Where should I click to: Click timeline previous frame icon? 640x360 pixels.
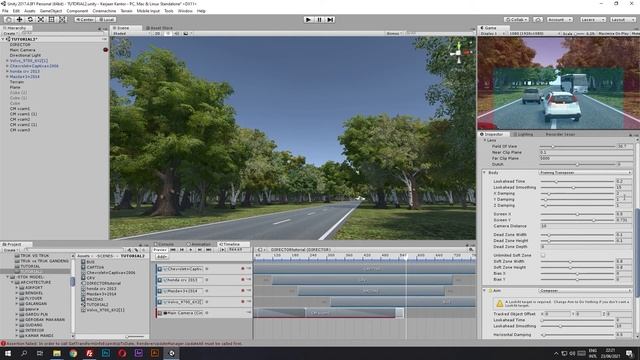(x=182, y=249)
